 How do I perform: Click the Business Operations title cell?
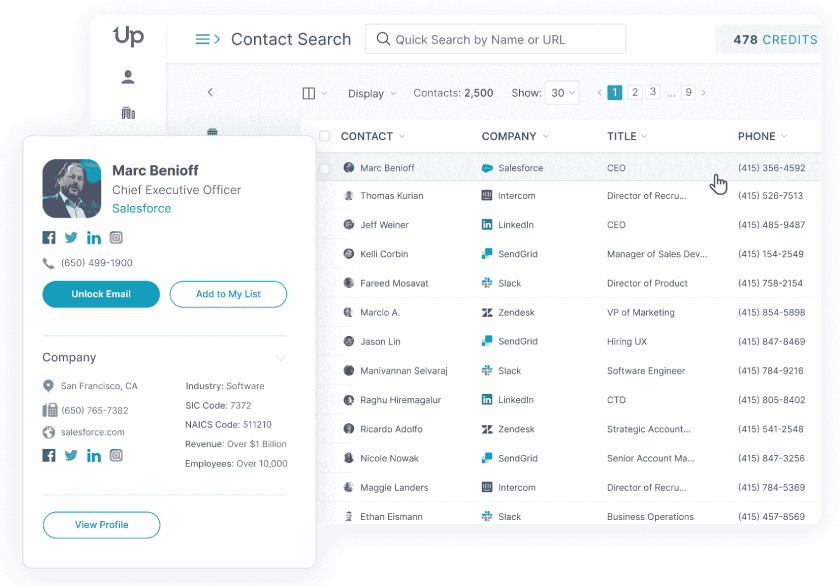tap(650, 516)
